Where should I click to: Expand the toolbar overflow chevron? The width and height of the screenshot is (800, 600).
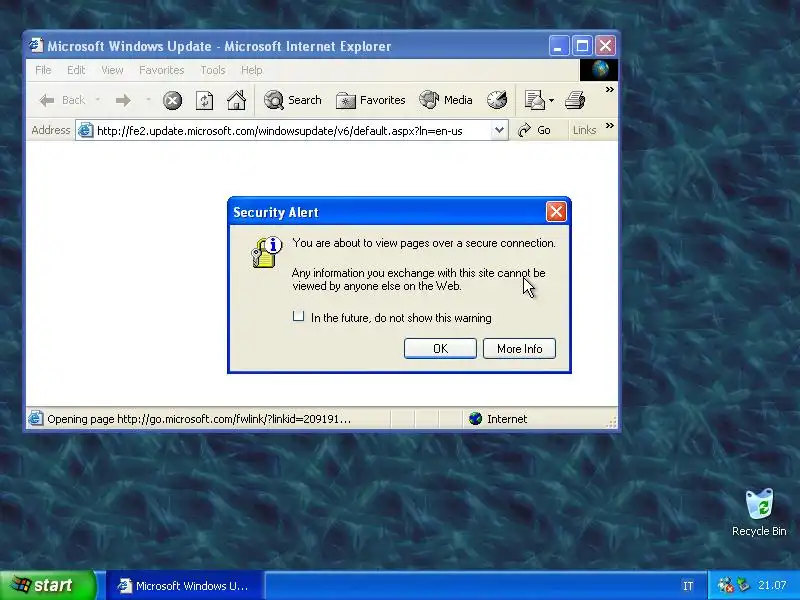pos(610,90)
